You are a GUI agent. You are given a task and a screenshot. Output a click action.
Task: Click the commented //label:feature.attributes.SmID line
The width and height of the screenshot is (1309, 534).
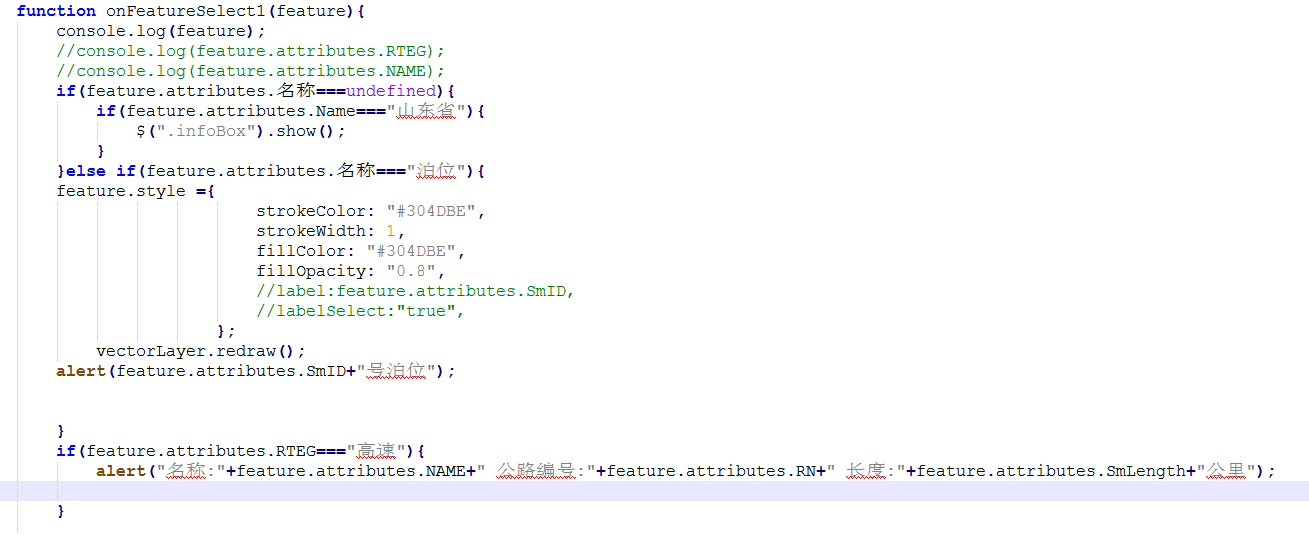(x=416, y=291)
